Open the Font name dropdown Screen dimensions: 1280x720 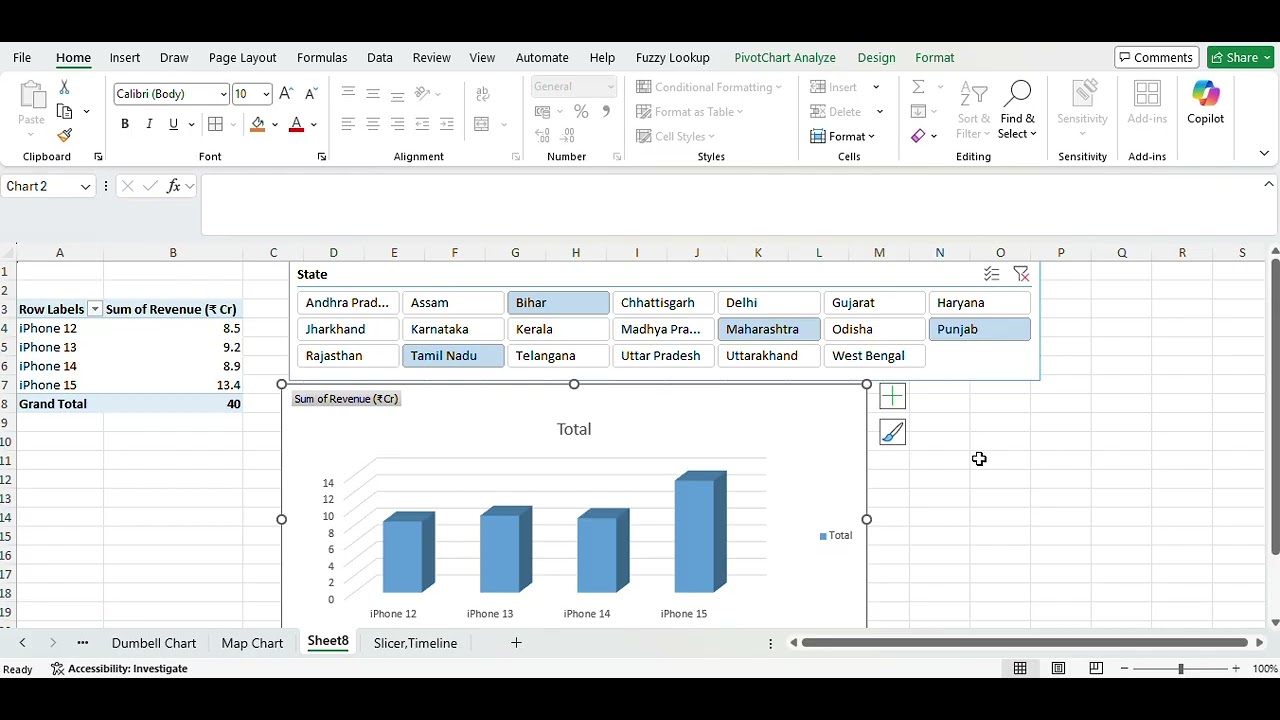coord(223,94)
